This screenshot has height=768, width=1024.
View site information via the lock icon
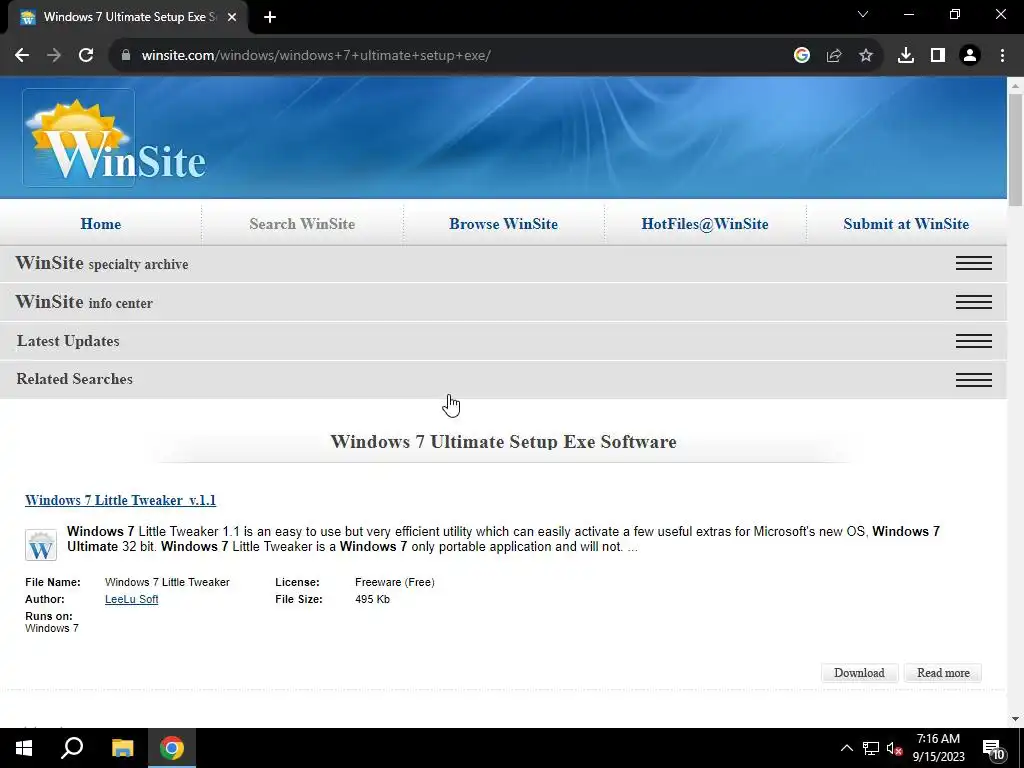coord(126,56)
